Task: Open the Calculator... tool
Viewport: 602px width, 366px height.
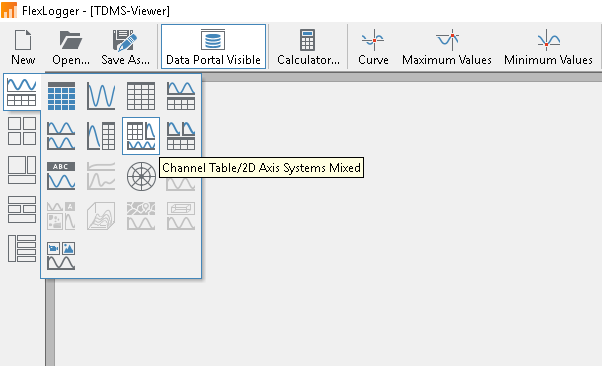Action: pyautogui.click(x=308, y=47)
